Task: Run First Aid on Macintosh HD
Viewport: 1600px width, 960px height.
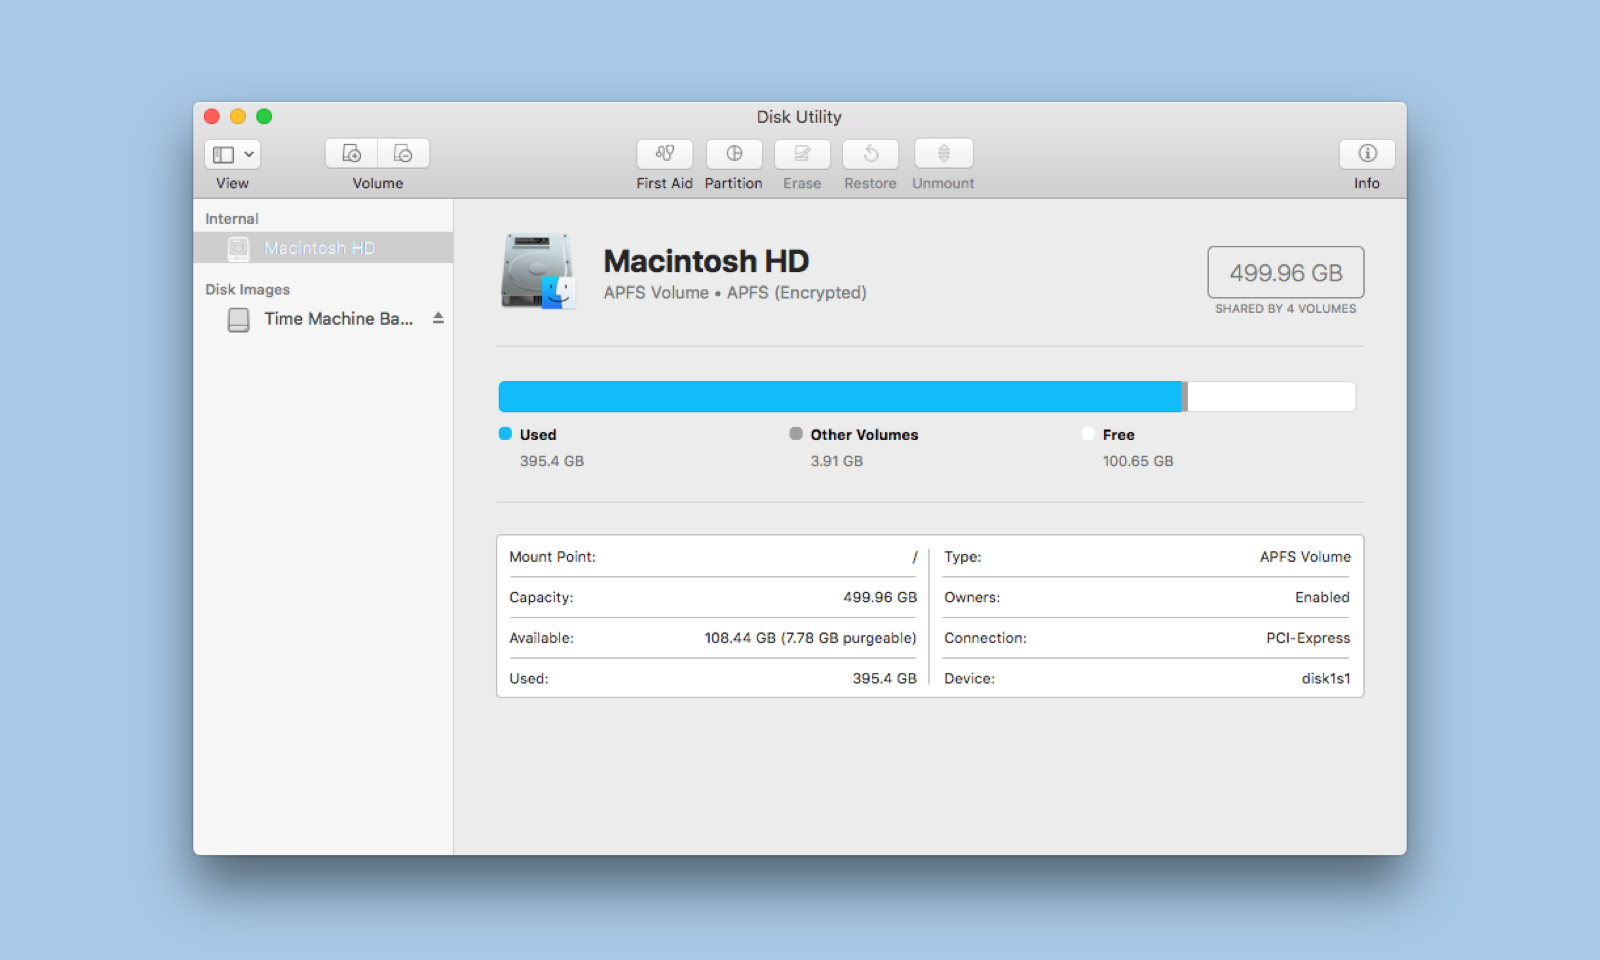Action: pos(664,154)
